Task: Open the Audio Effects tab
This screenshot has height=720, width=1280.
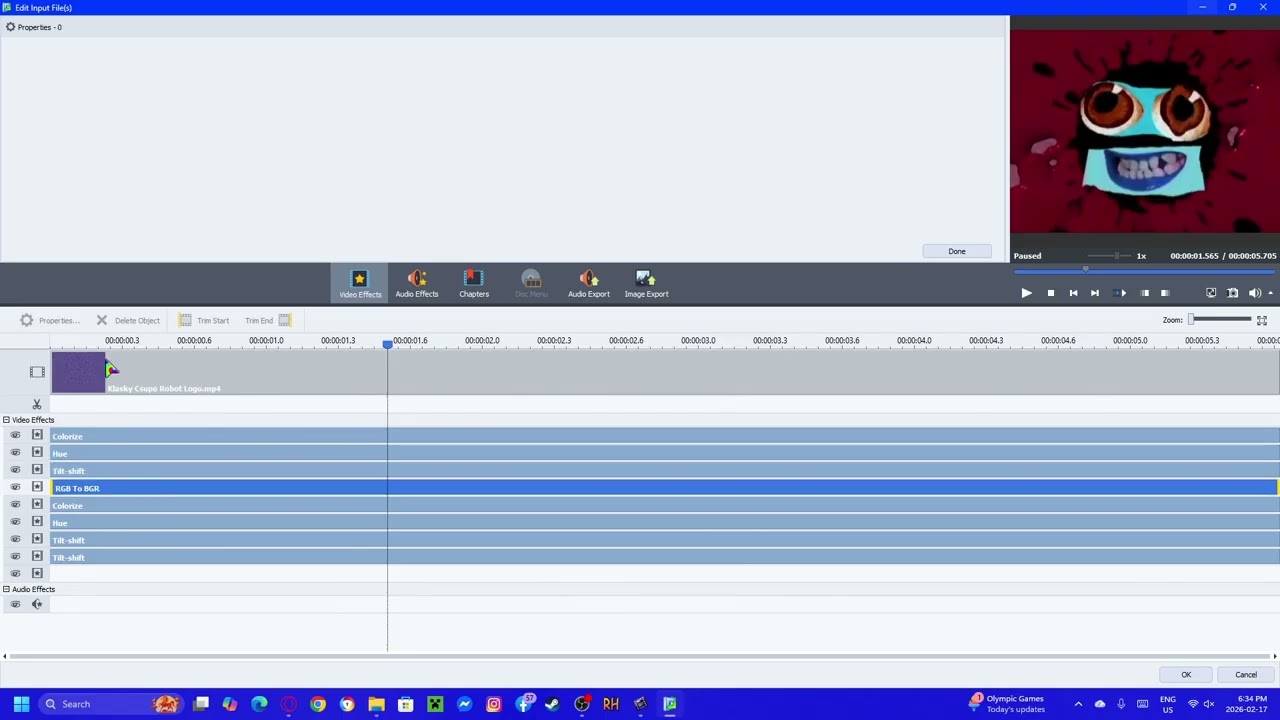Action: (417, 283)
